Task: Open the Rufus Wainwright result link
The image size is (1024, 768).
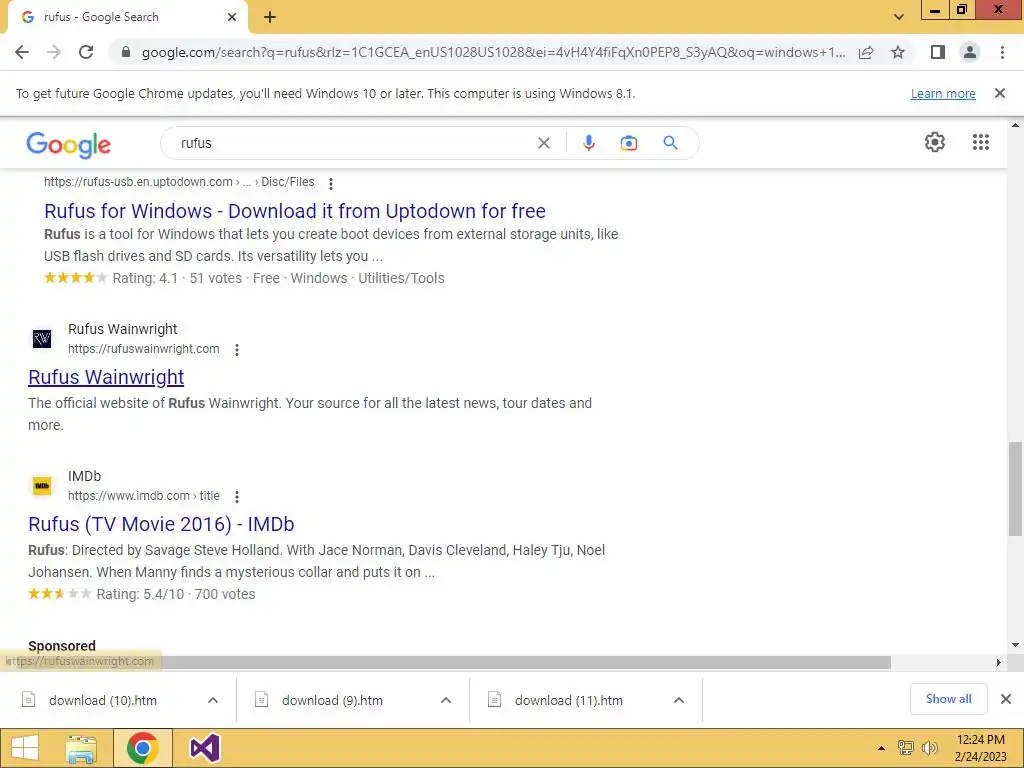Action: (x=106, y=377)
